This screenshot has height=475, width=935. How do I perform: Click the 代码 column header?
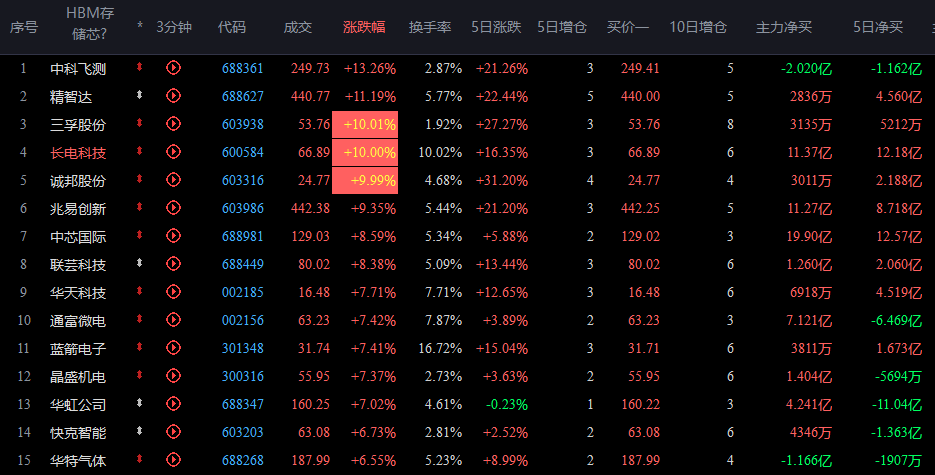click(231, 27)
